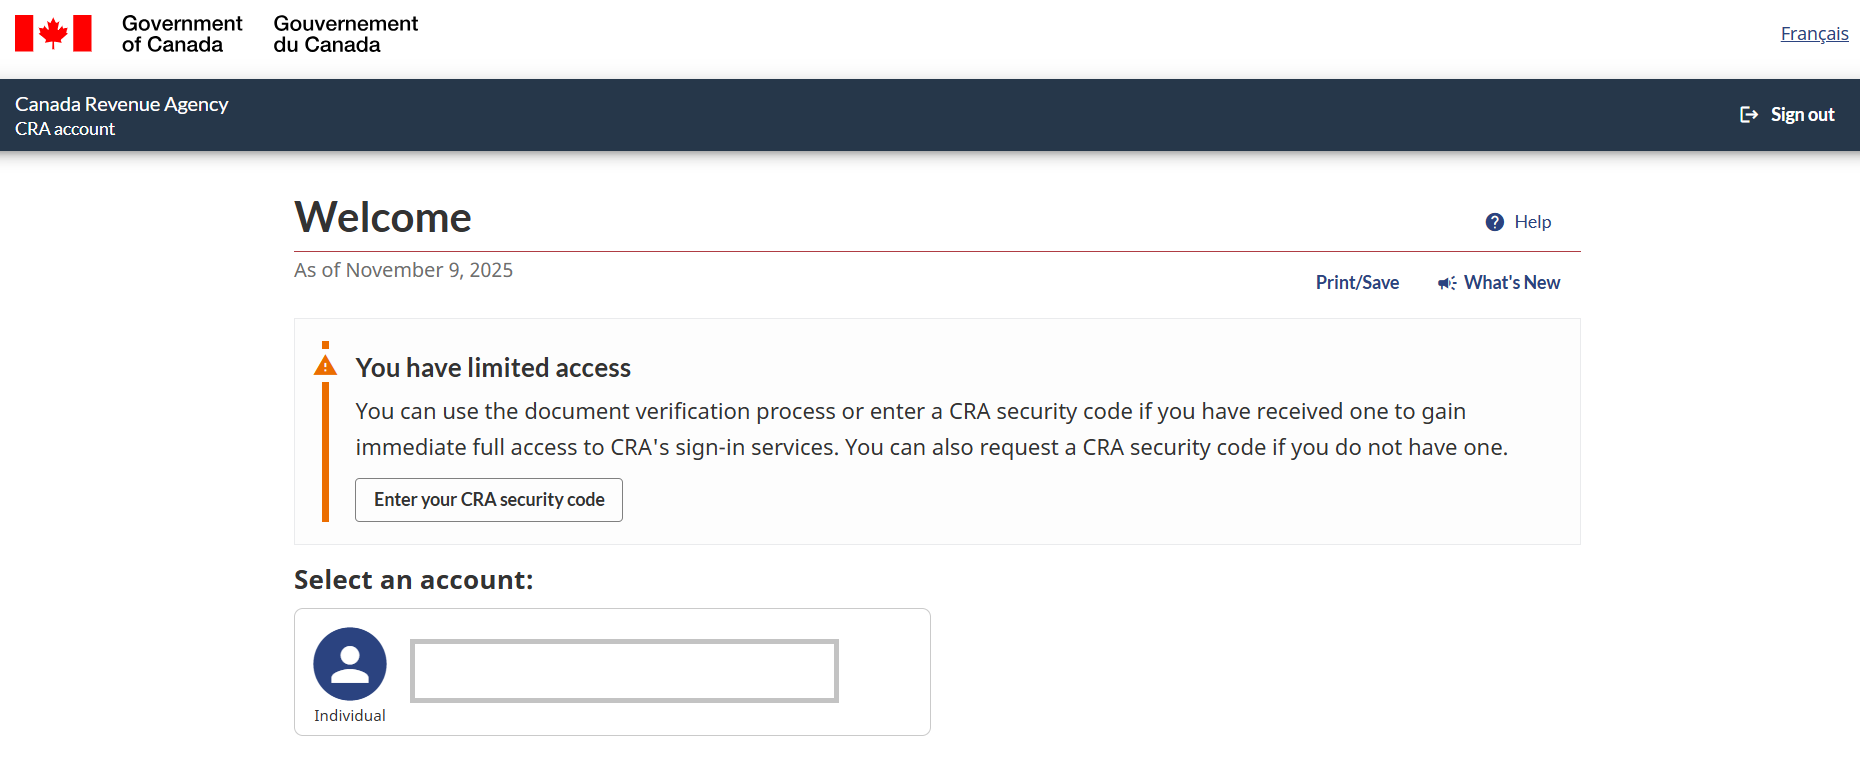The image size is (1860, 767).
Task: Click the Sign out text
Action: [1802, 115]
